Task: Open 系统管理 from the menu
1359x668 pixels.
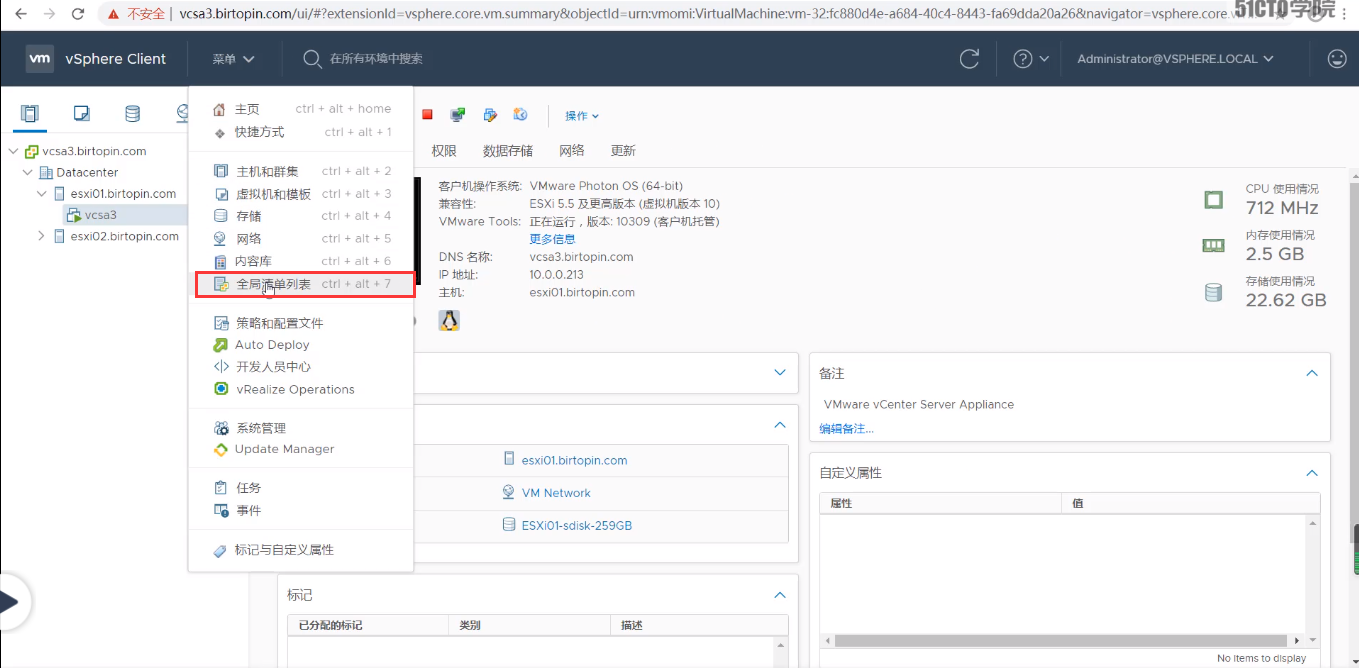Action: (301, 428)
